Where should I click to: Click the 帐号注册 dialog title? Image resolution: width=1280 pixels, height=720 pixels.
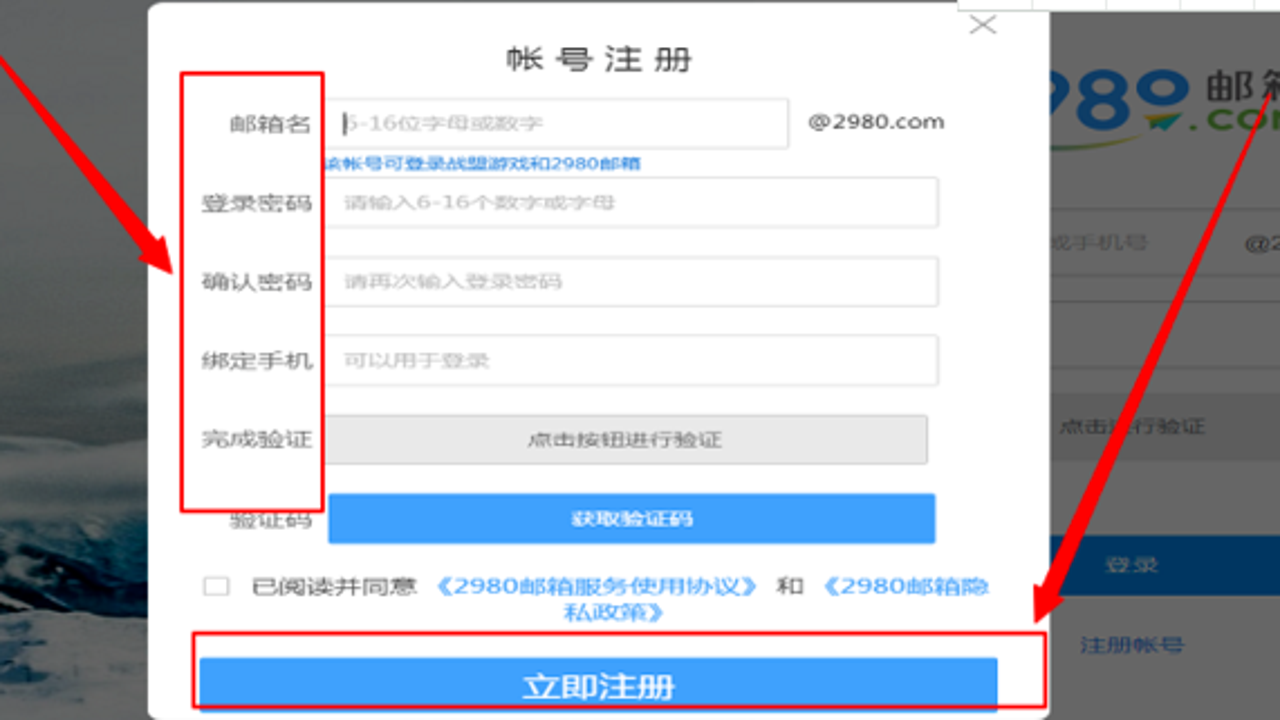pos(599,59)
